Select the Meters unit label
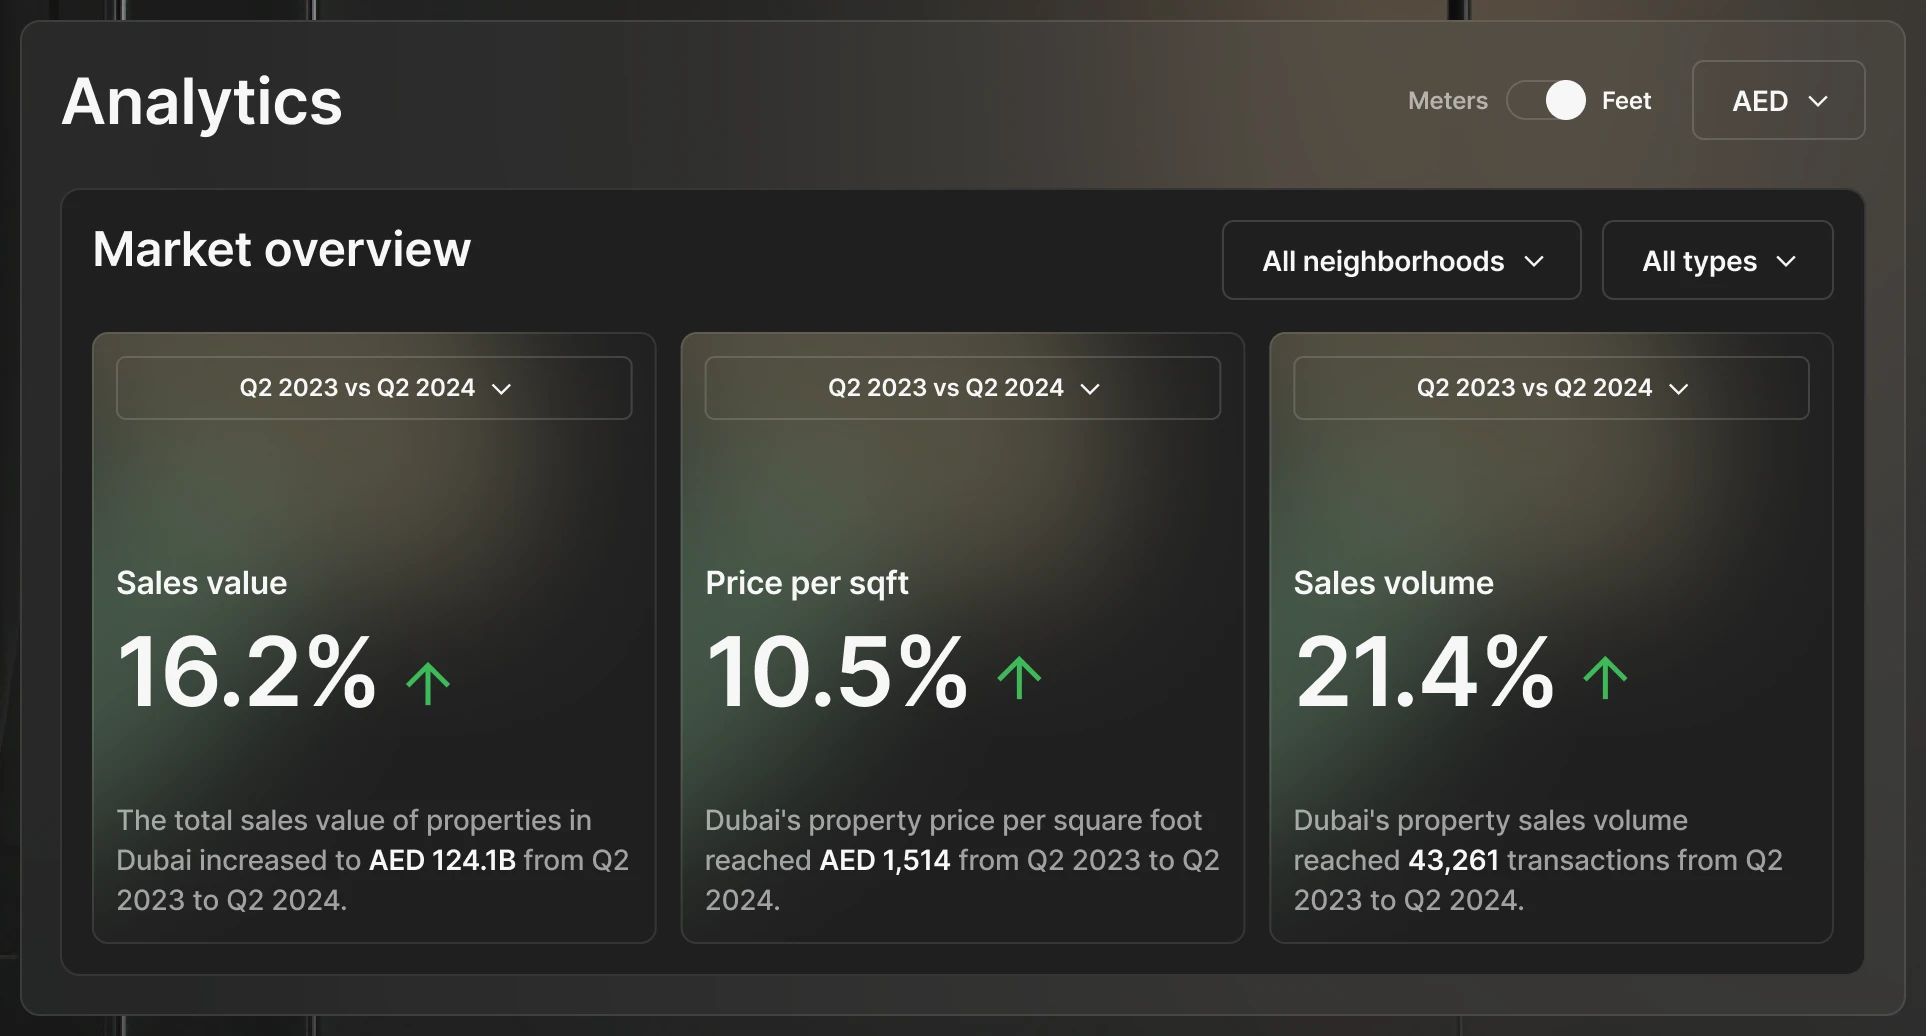 1447,101
